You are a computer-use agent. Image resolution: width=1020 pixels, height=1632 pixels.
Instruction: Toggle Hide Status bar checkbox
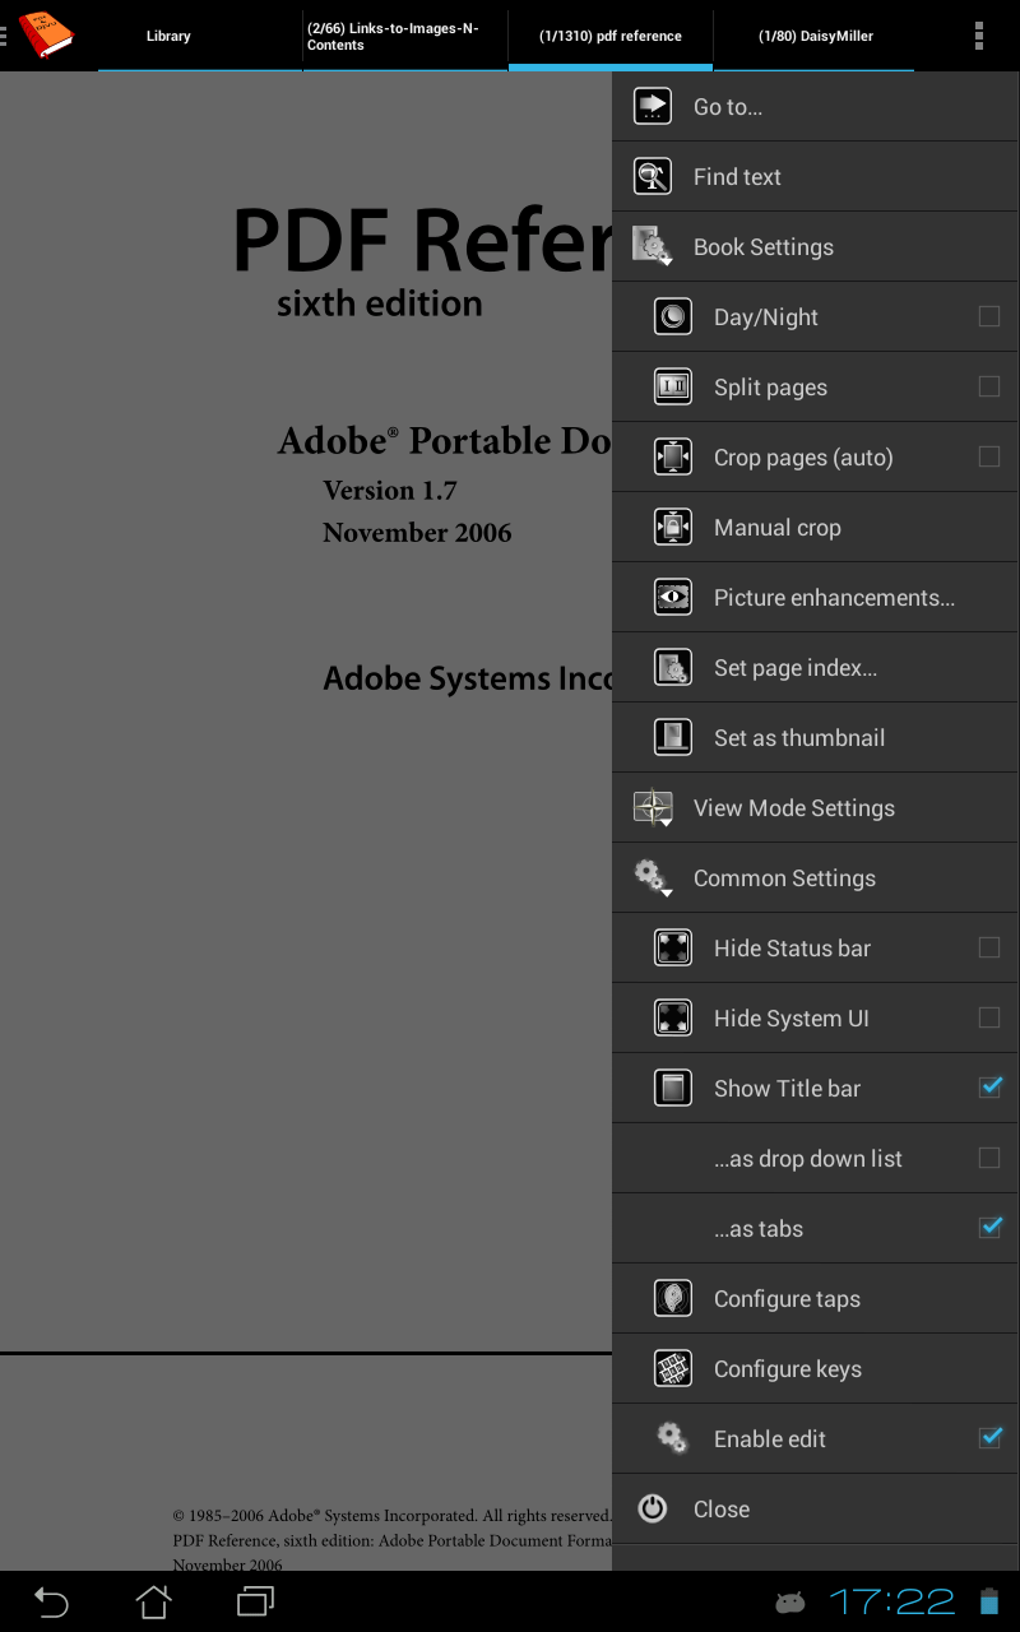(x=989, y=948)
